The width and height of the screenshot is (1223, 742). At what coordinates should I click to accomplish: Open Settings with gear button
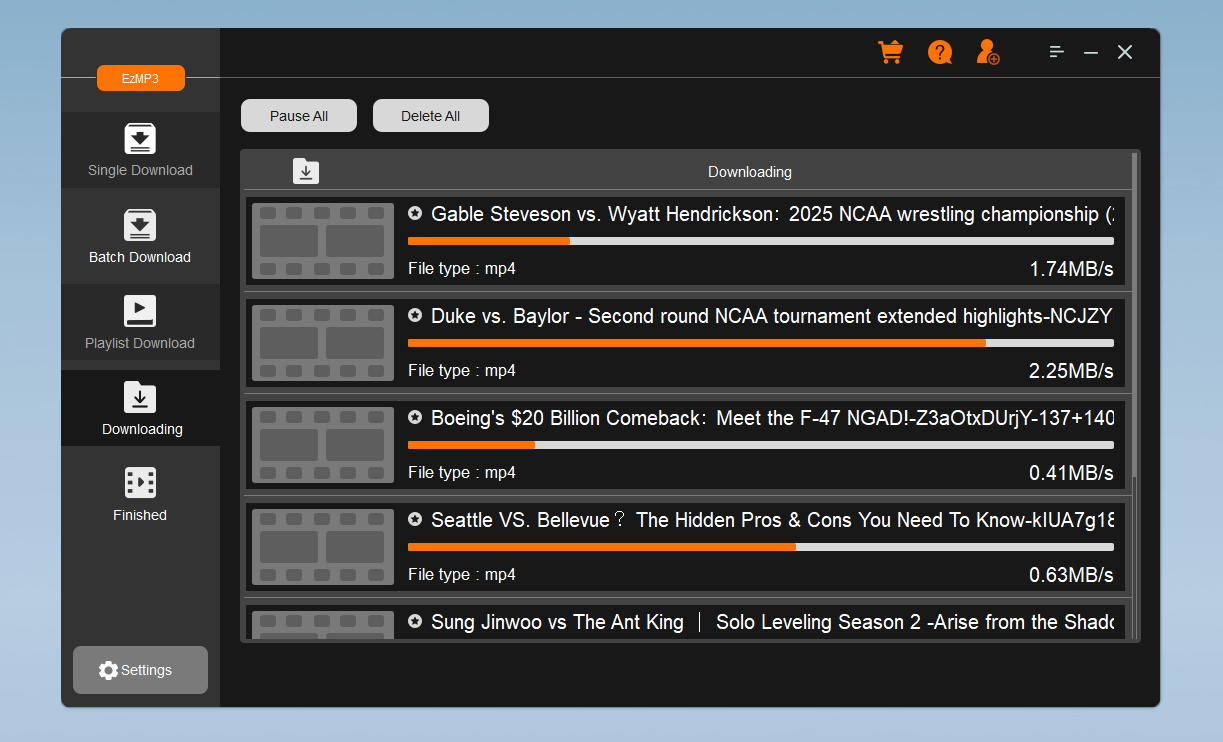140,670
